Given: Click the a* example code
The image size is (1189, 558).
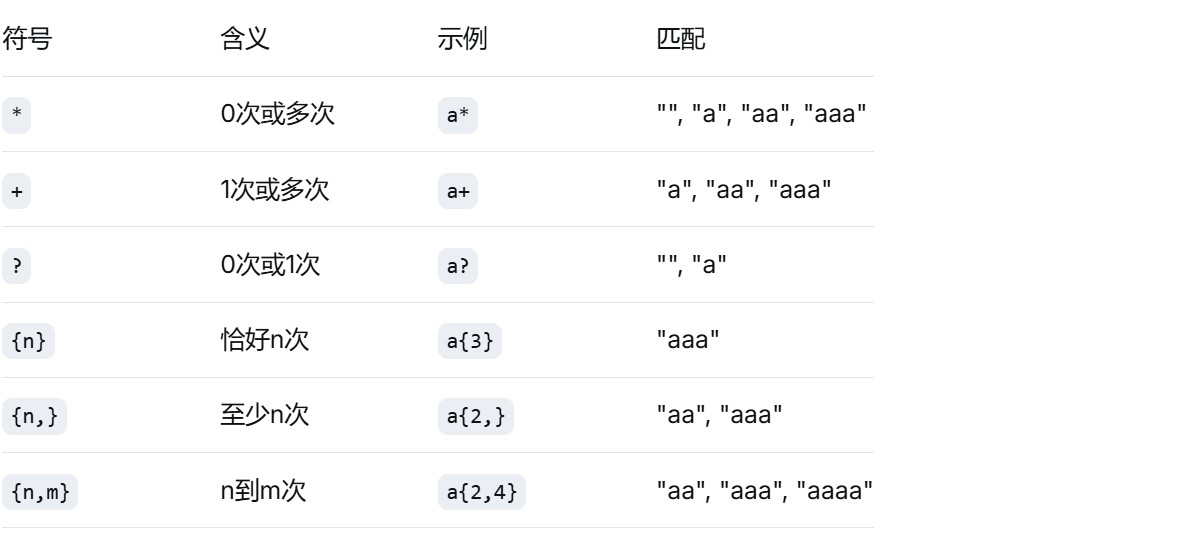Looking at the screenshot, I should coord(457,115).
